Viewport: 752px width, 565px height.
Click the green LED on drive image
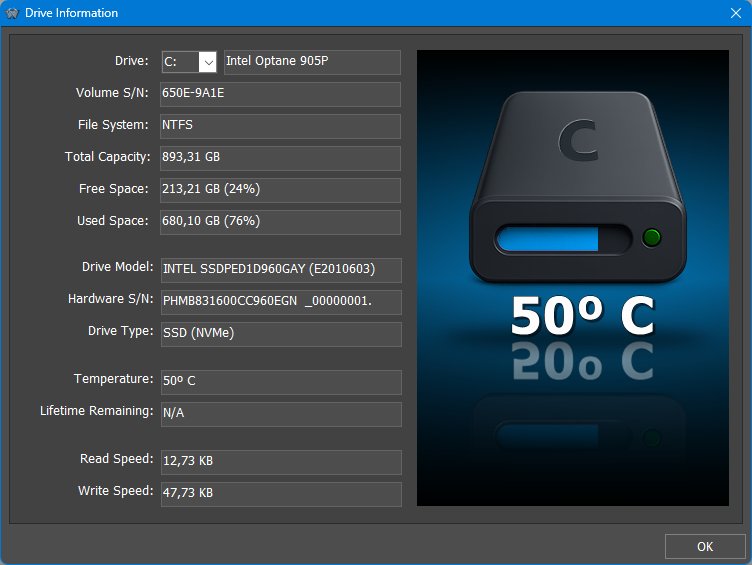(651, 237)
